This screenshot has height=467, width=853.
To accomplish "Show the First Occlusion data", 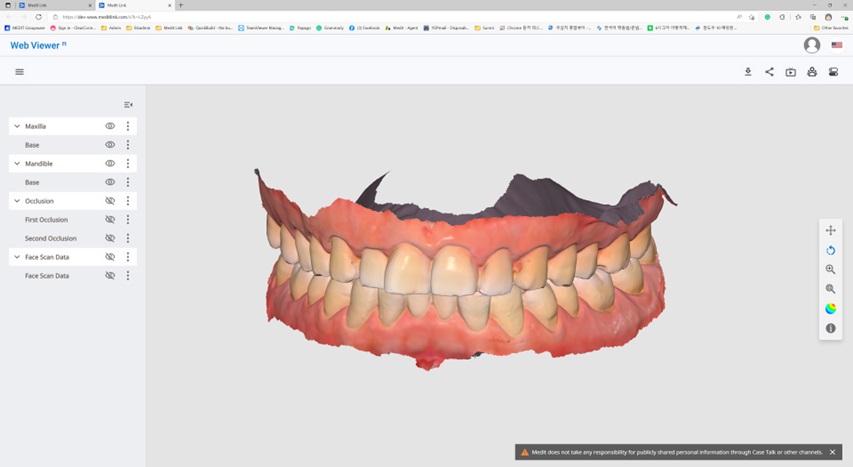I will 110,219.
